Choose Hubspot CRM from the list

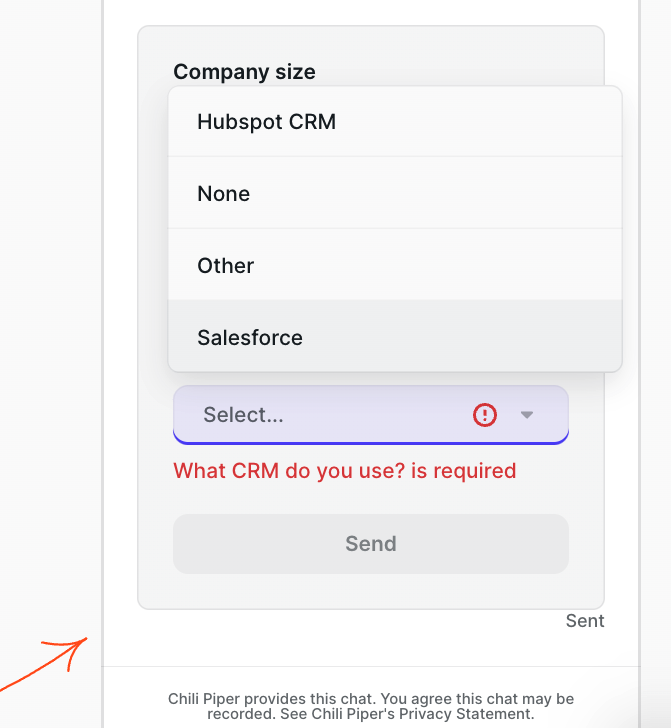click(x=395, y=122)
